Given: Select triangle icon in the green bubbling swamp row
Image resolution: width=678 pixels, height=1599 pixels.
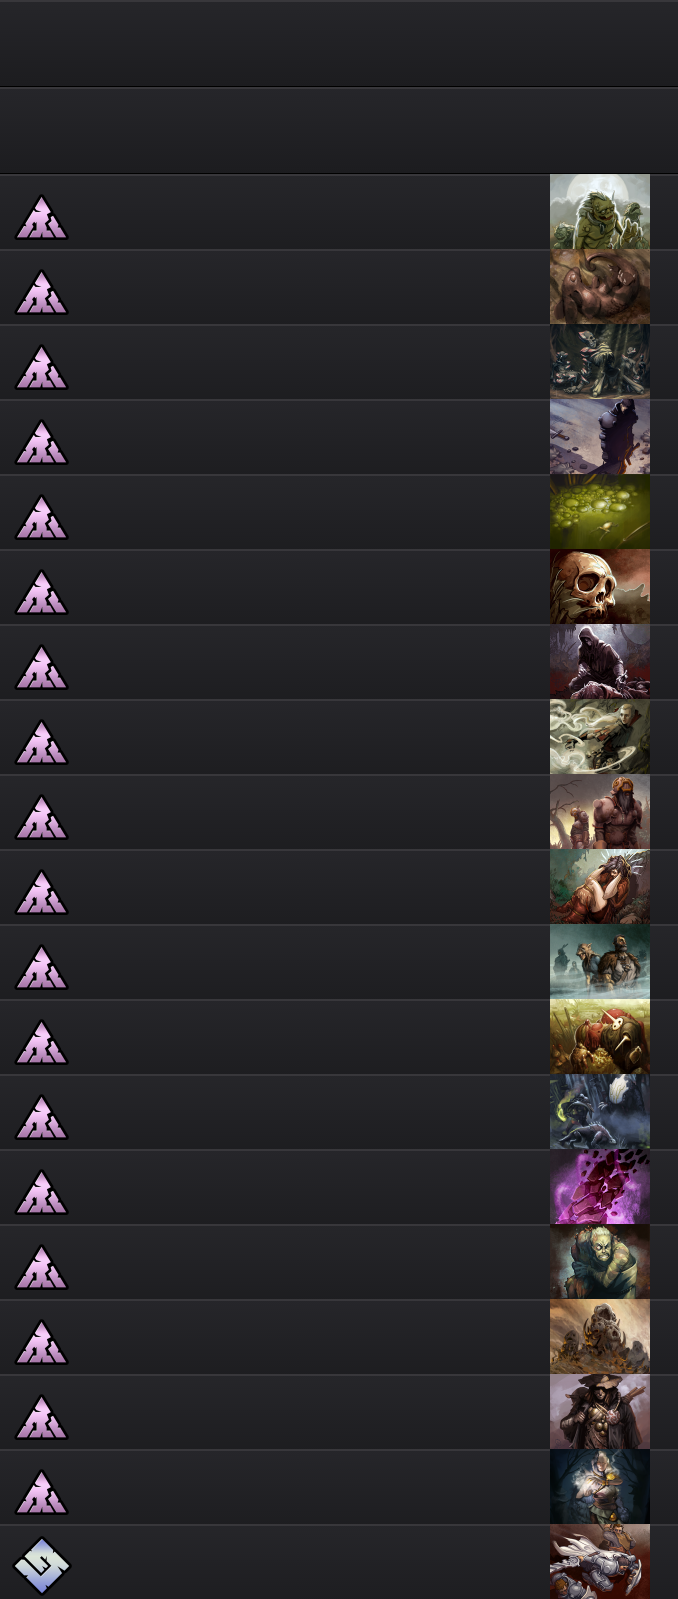Looking at the screenshot, I should [42, 518].
